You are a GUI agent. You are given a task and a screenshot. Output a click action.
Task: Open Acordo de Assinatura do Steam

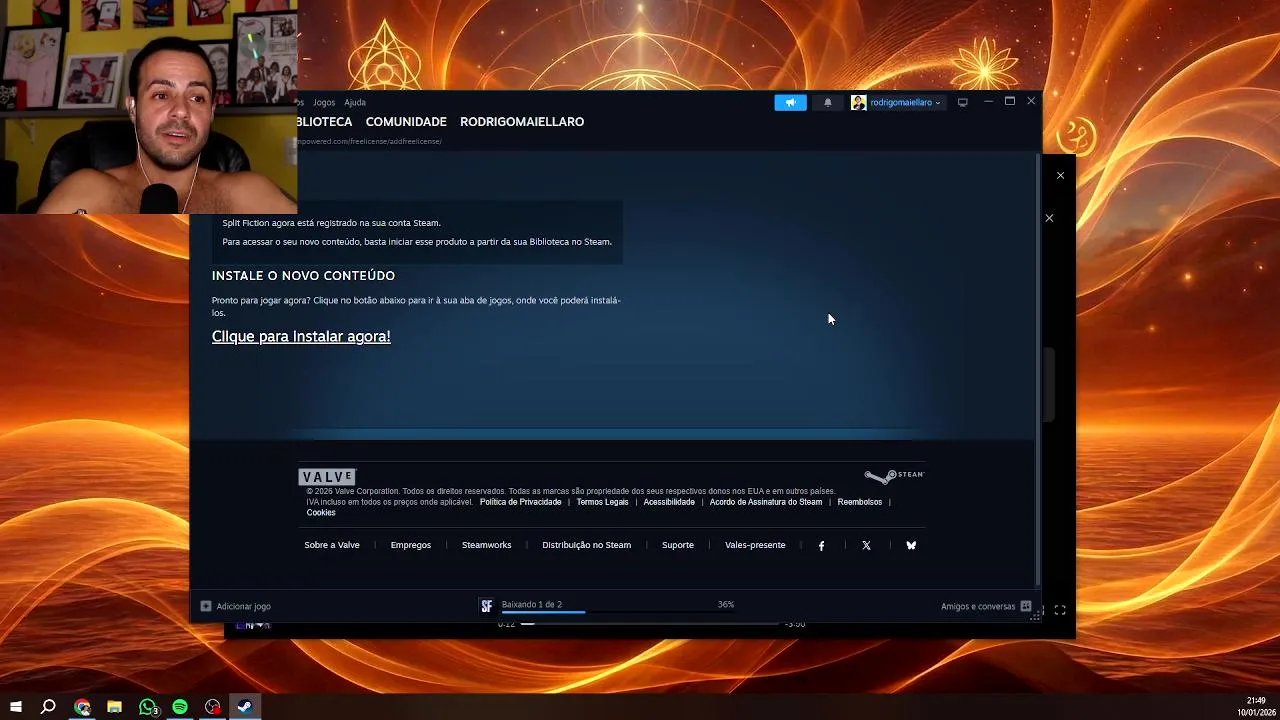[x=766, y=502]
